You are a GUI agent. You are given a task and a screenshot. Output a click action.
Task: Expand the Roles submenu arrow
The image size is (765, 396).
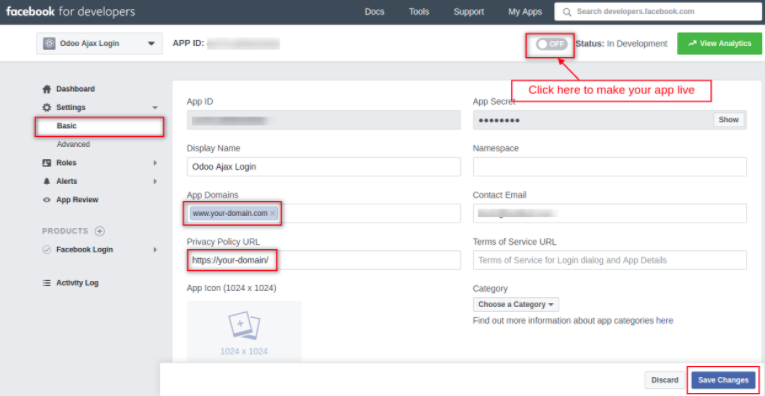[x=155, y=163]
